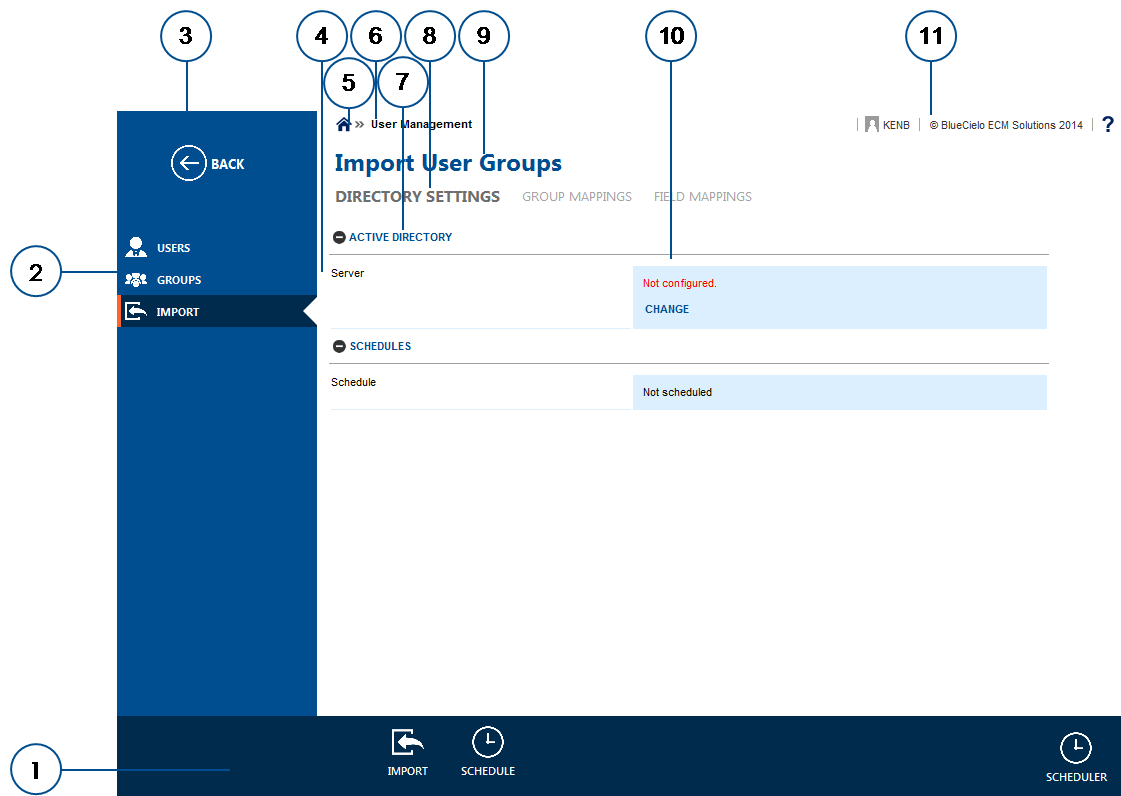
Task: Open the Scheduler from the bottom-right icon
Action: 1076,747
